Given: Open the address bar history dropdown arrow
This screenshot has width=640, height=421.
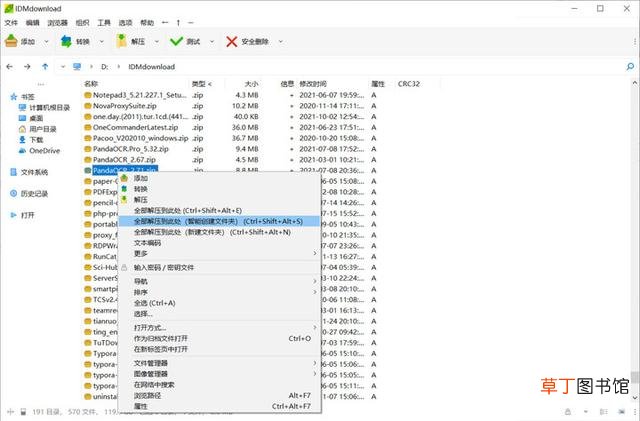Looking at the screenshot, I should (x=62, y=67).
